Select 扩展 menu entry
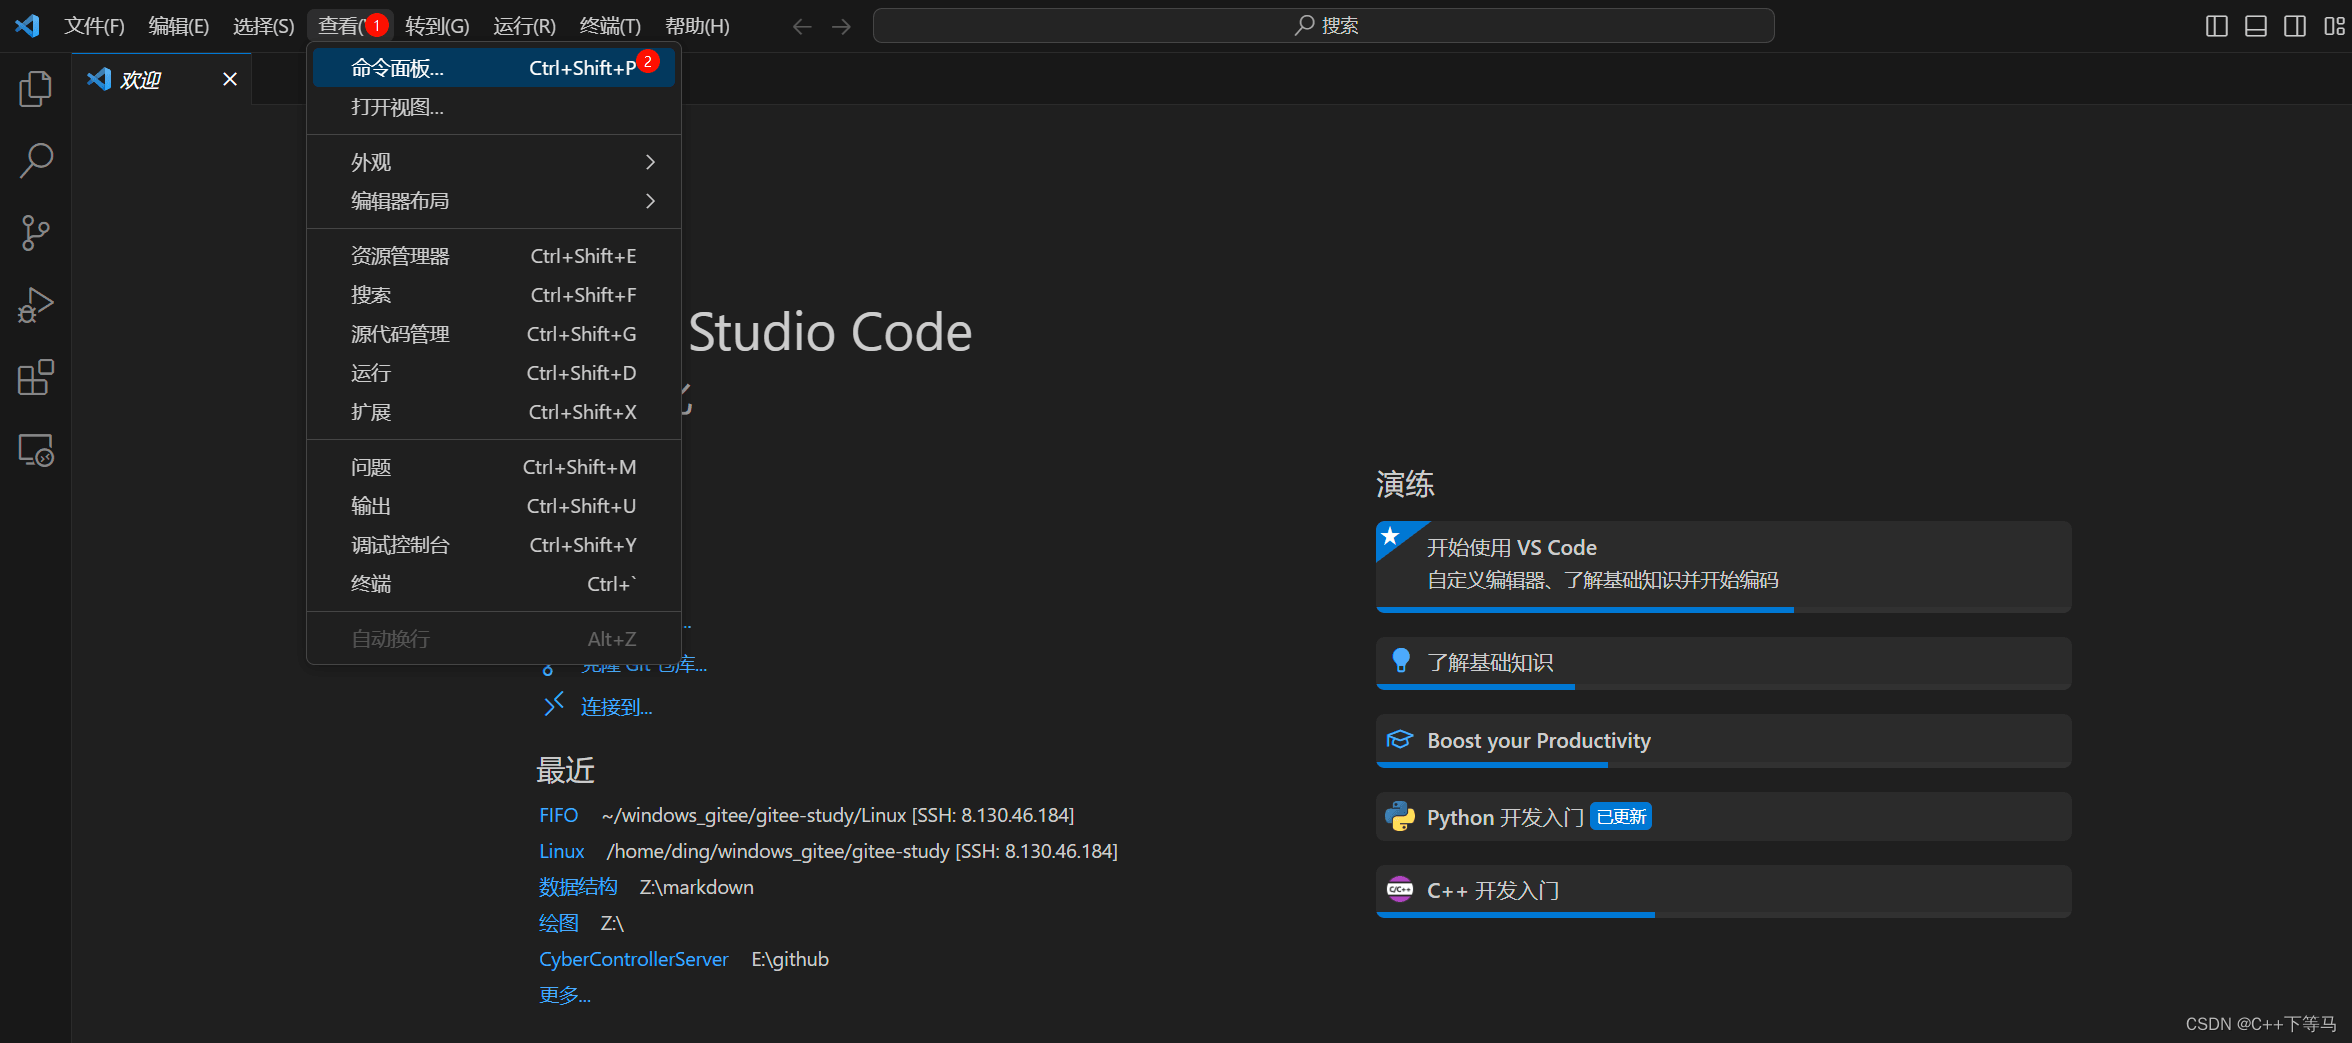This screenshot has height=1043, width=2352. point(494,412)
